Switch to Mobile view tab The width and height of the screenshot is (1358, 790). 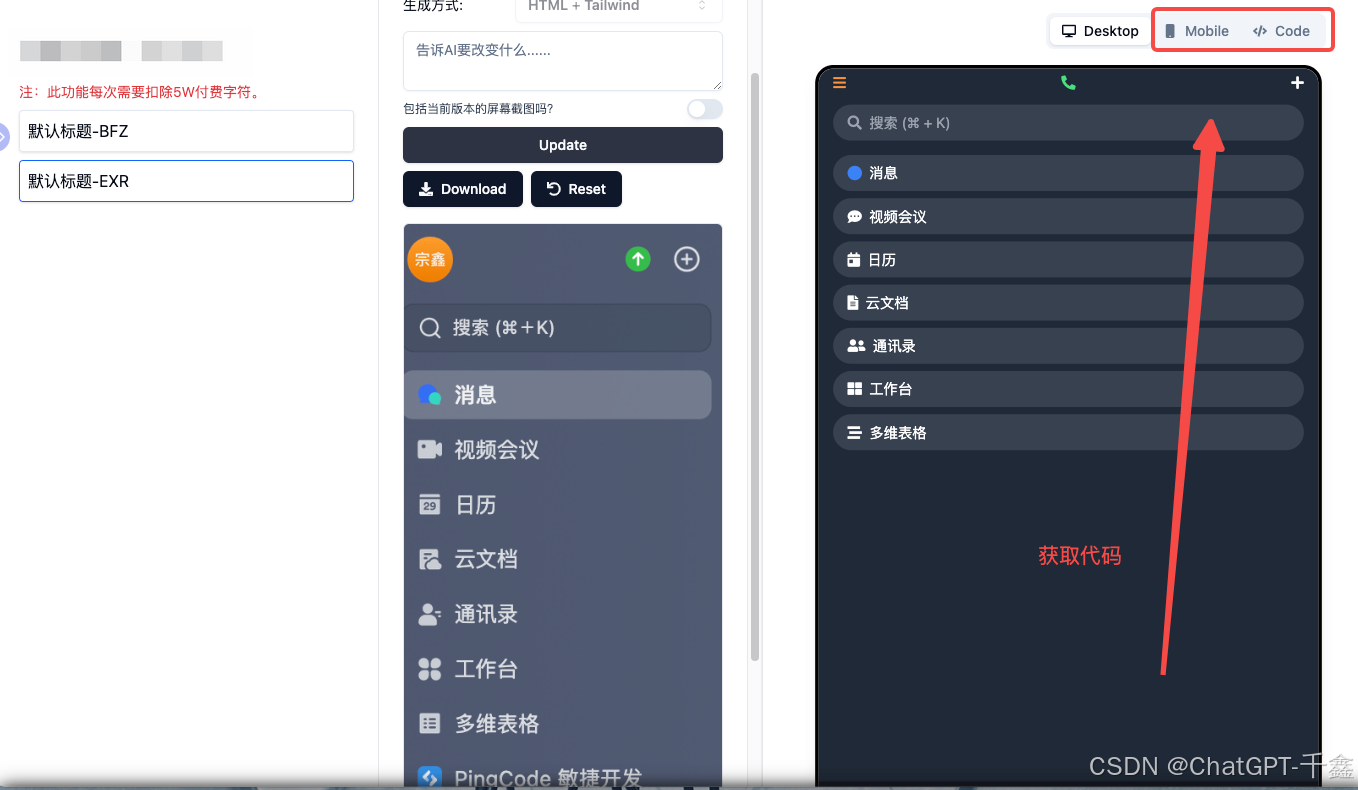pyautogui.click(x=1197, y=31)
